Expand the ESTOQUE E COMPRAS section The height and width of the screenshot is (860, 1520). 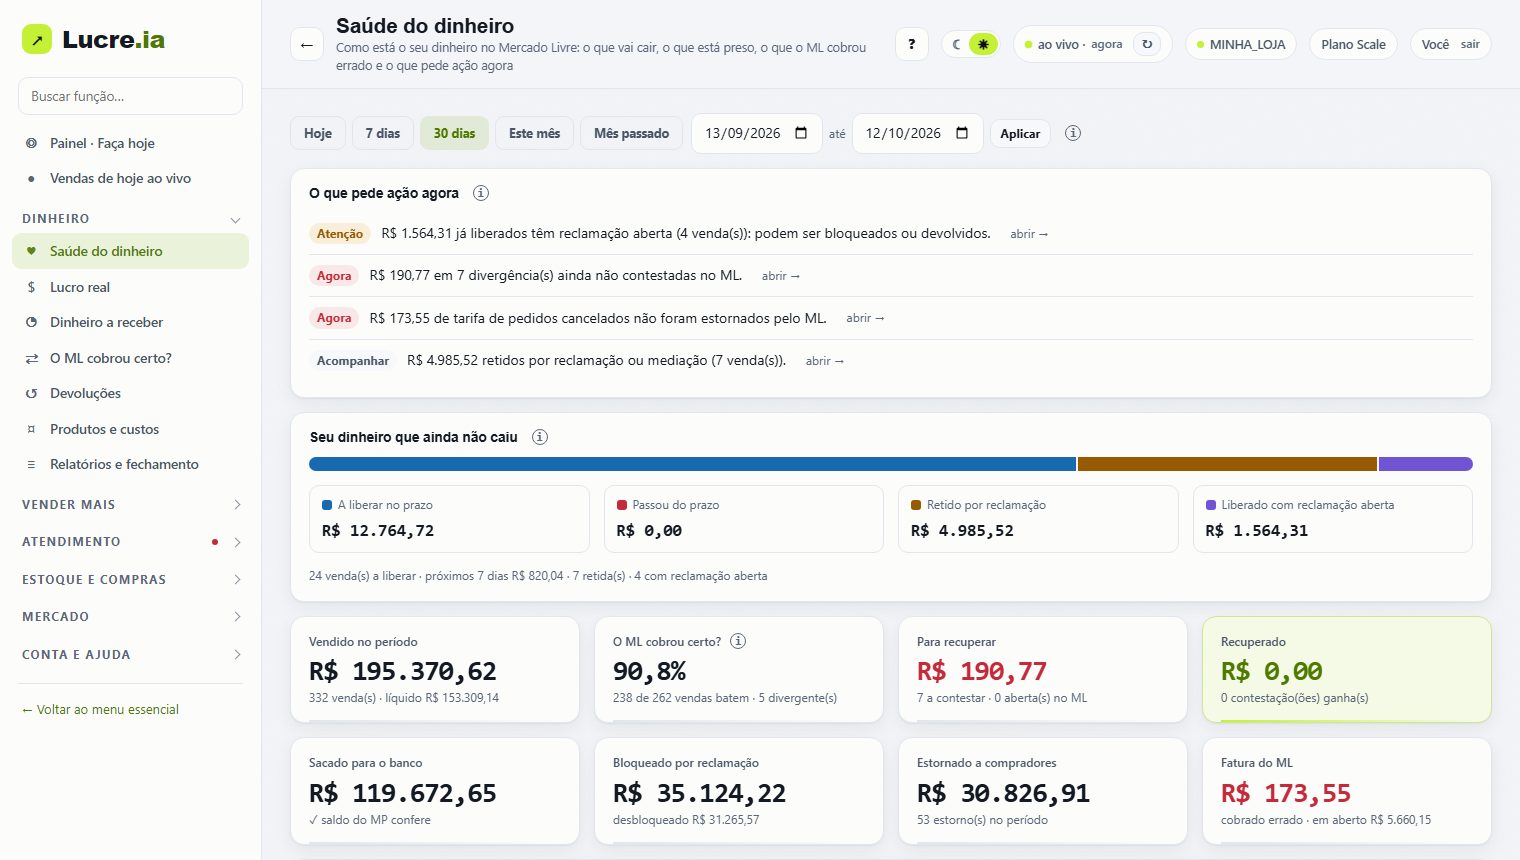click(131, 580)
